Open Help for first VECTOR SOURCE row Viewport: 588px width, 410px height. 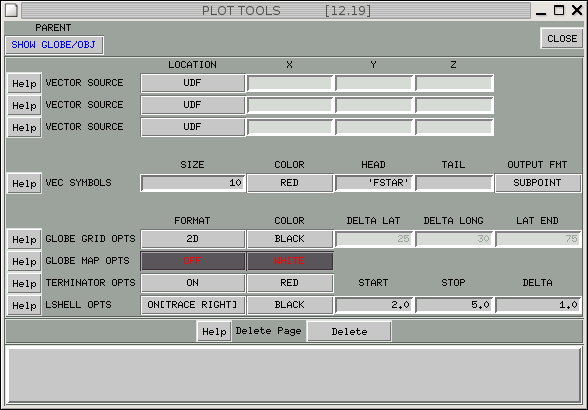point(24,83)
